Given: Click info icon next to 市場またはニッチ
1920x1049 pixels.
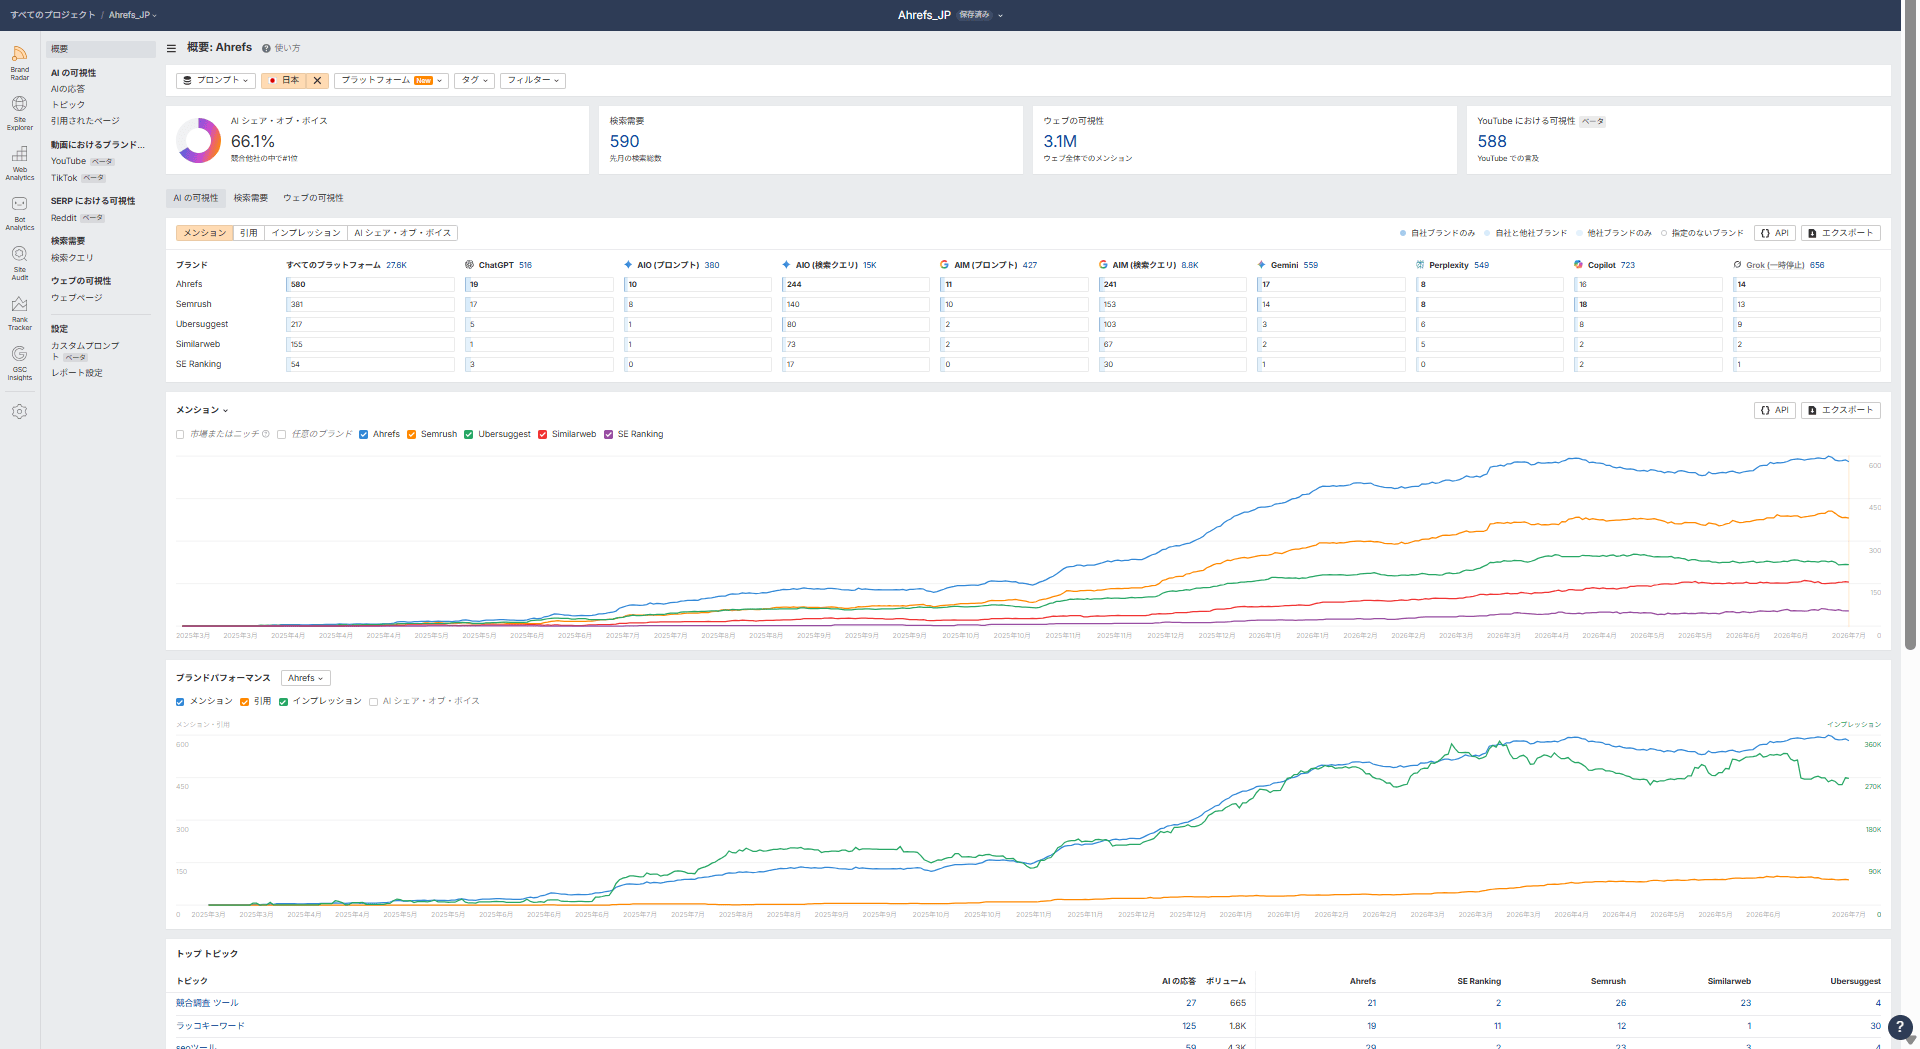Looking at the screenshot, I should pyautogui.click(x=266, y=434).
